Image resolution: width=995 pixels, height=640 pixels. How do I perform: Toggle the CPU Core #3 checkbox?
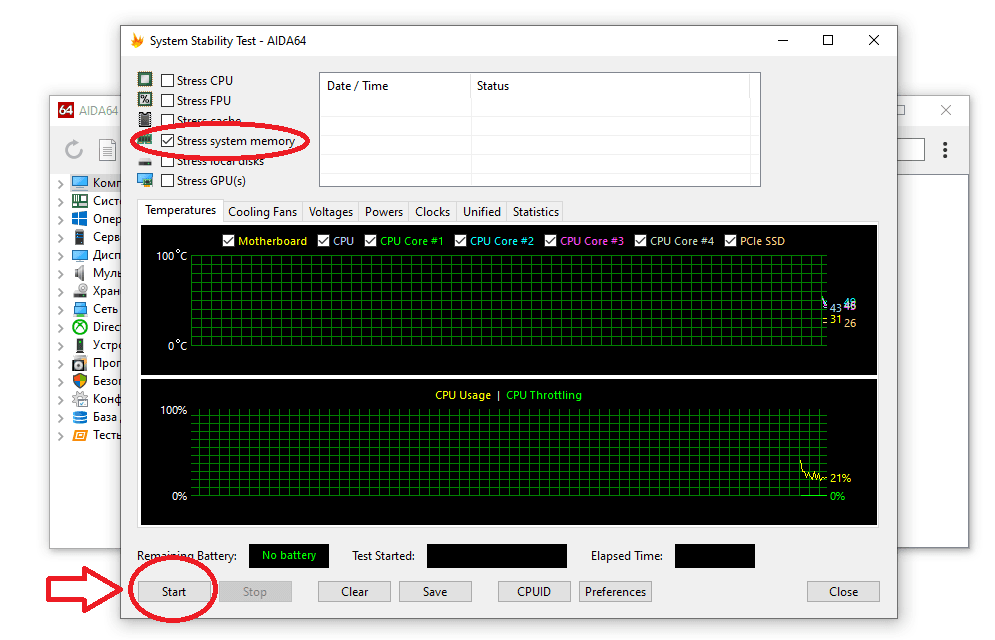point(551,241)
